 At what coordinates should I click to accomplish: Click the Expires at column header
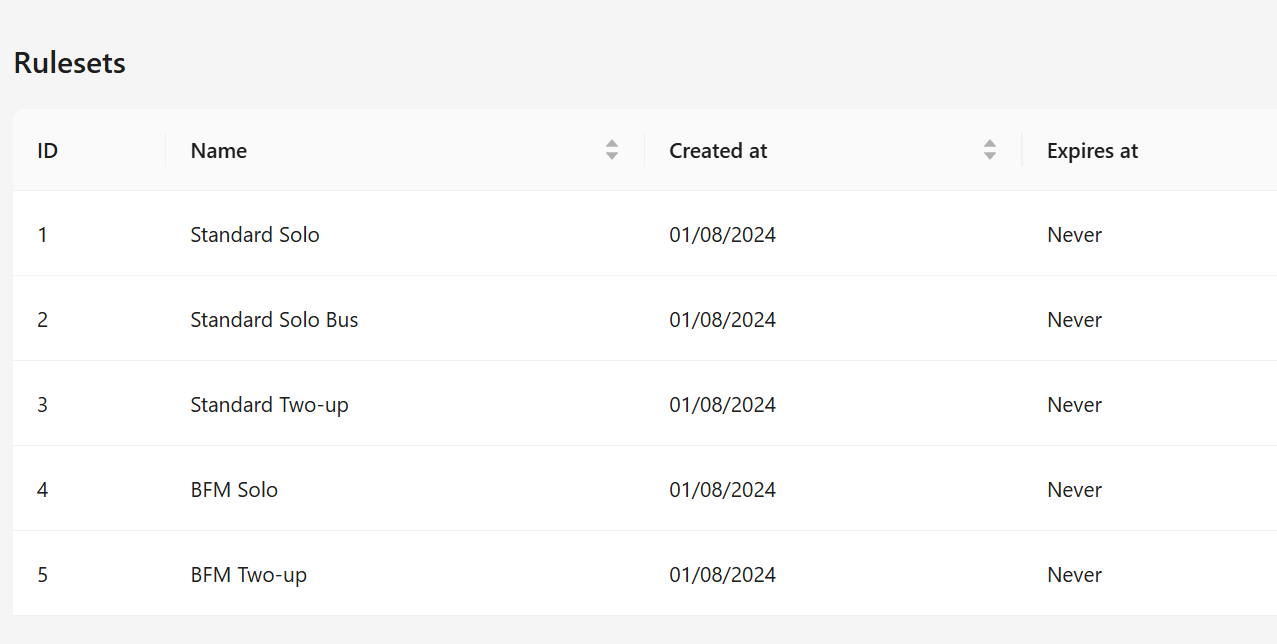[x=1150, y=150]
